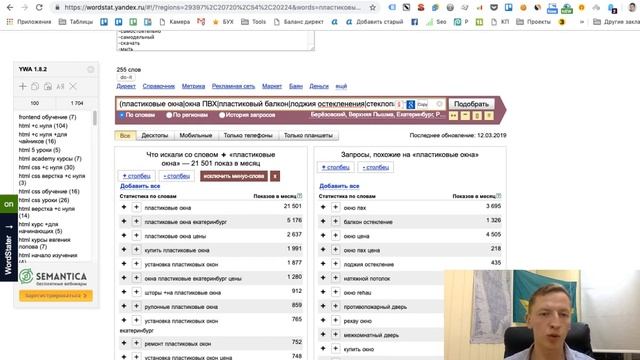Reload the Wordstat page

point(39,7)
